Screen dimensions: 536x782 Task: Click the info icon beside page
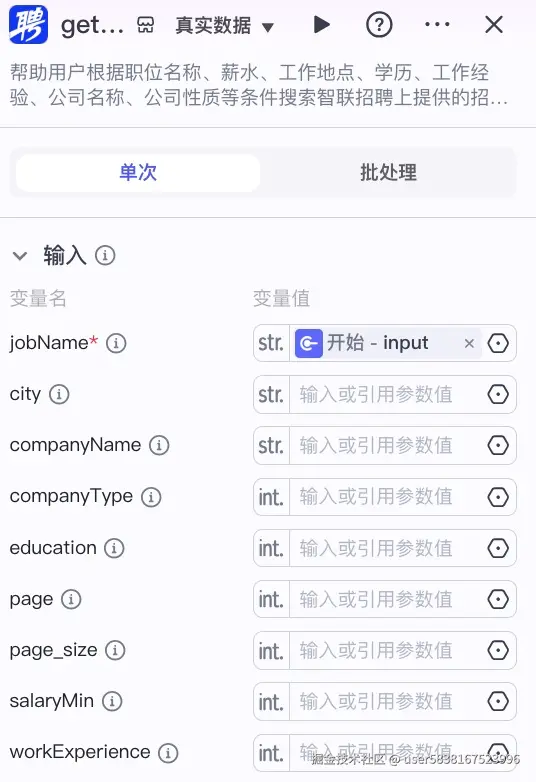click(71, 599)
